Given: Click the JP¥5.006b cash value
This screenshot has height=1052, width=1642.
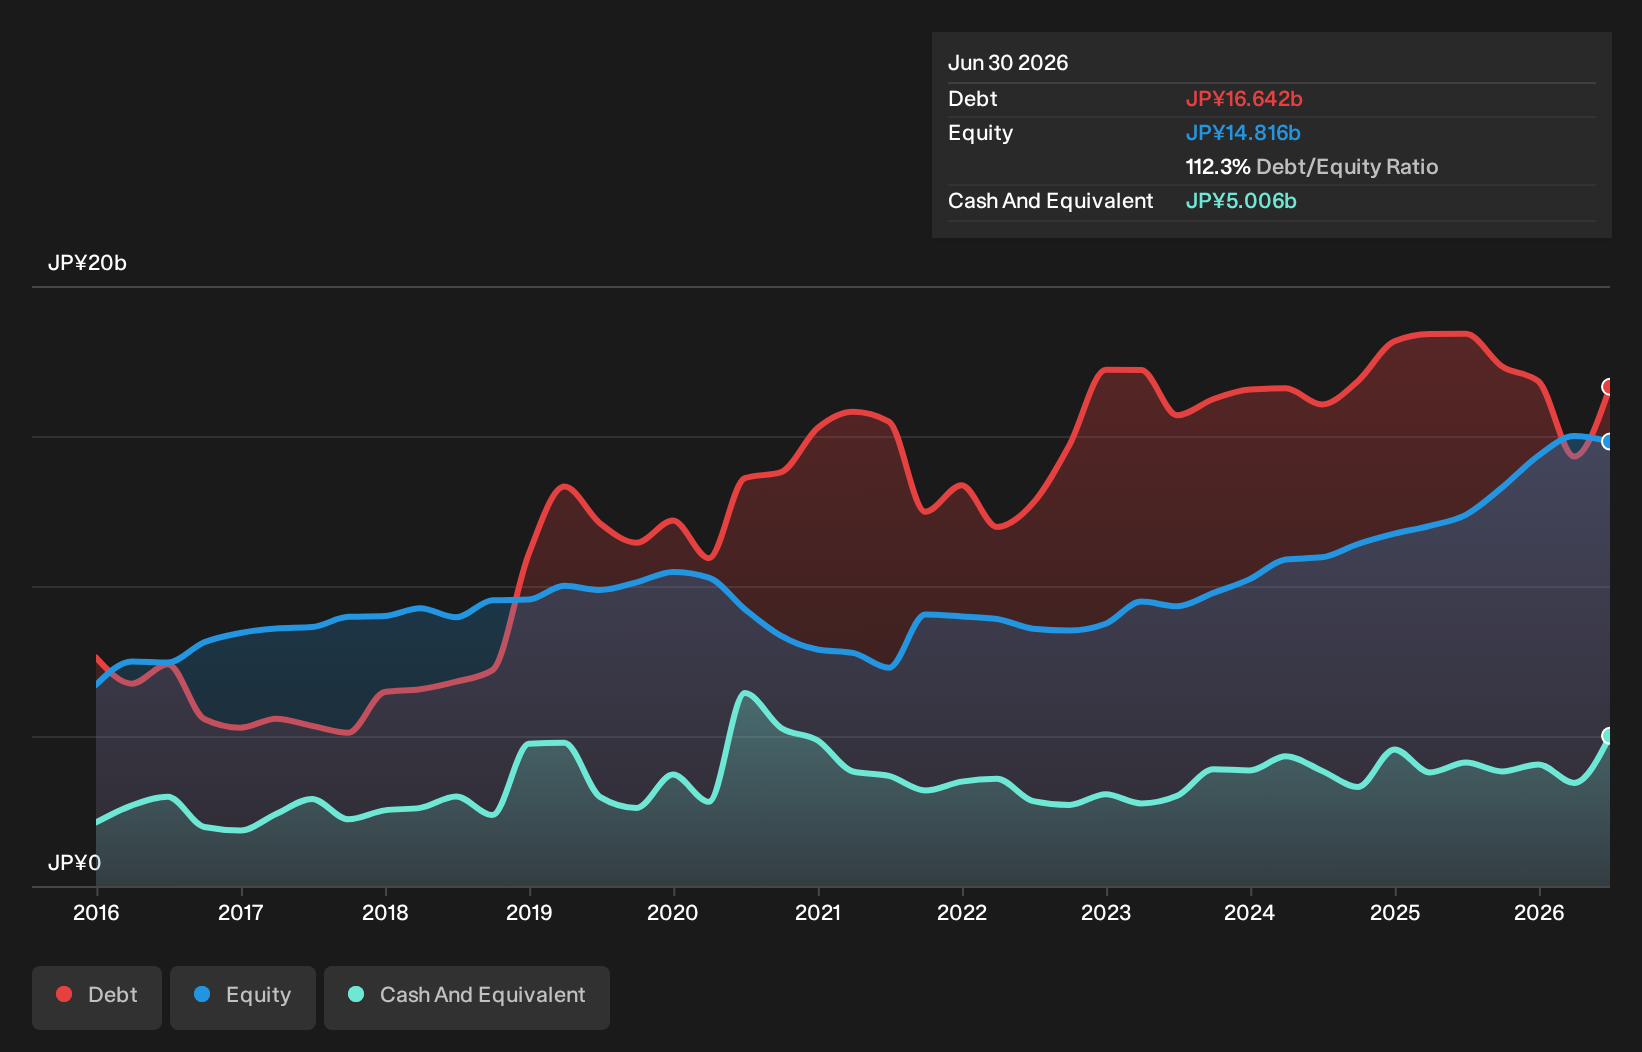Looking at the screenshot, I should coord(1241,201).
